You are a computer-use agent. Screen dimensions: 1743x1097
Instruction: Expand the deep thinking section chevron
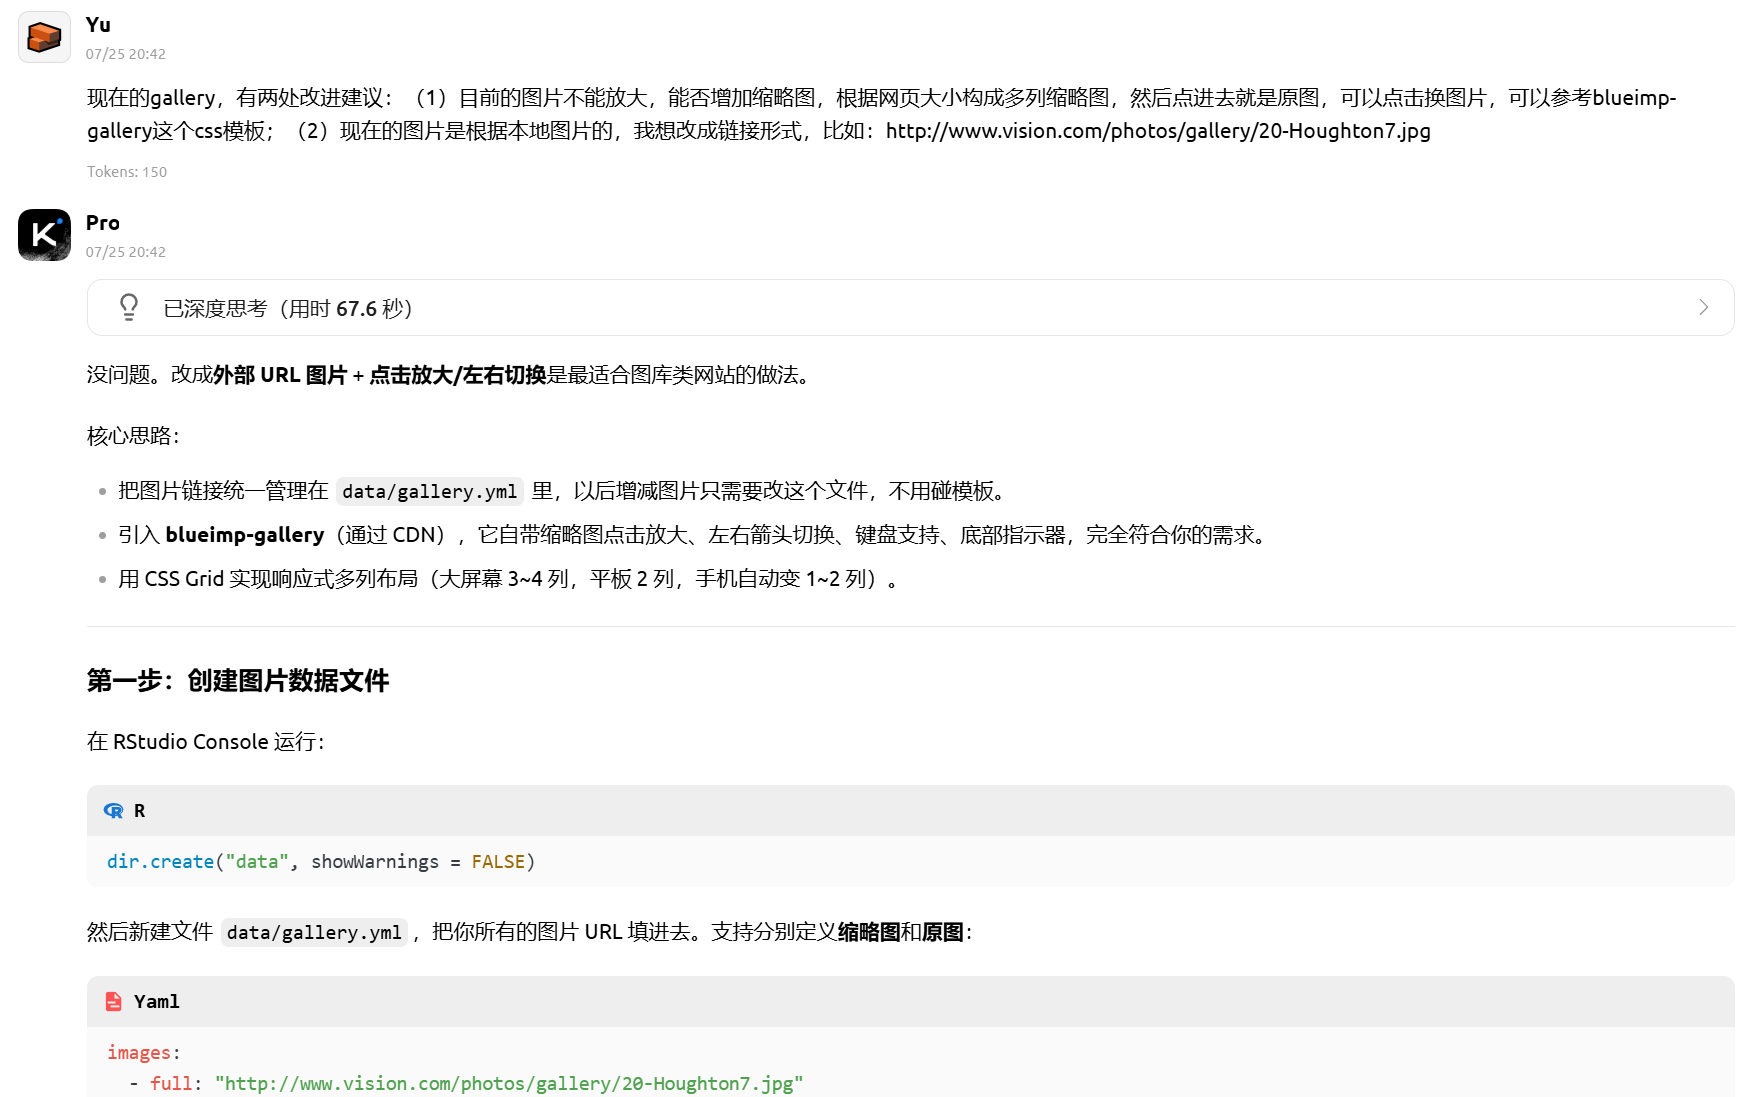click(x=1703, y=307)
